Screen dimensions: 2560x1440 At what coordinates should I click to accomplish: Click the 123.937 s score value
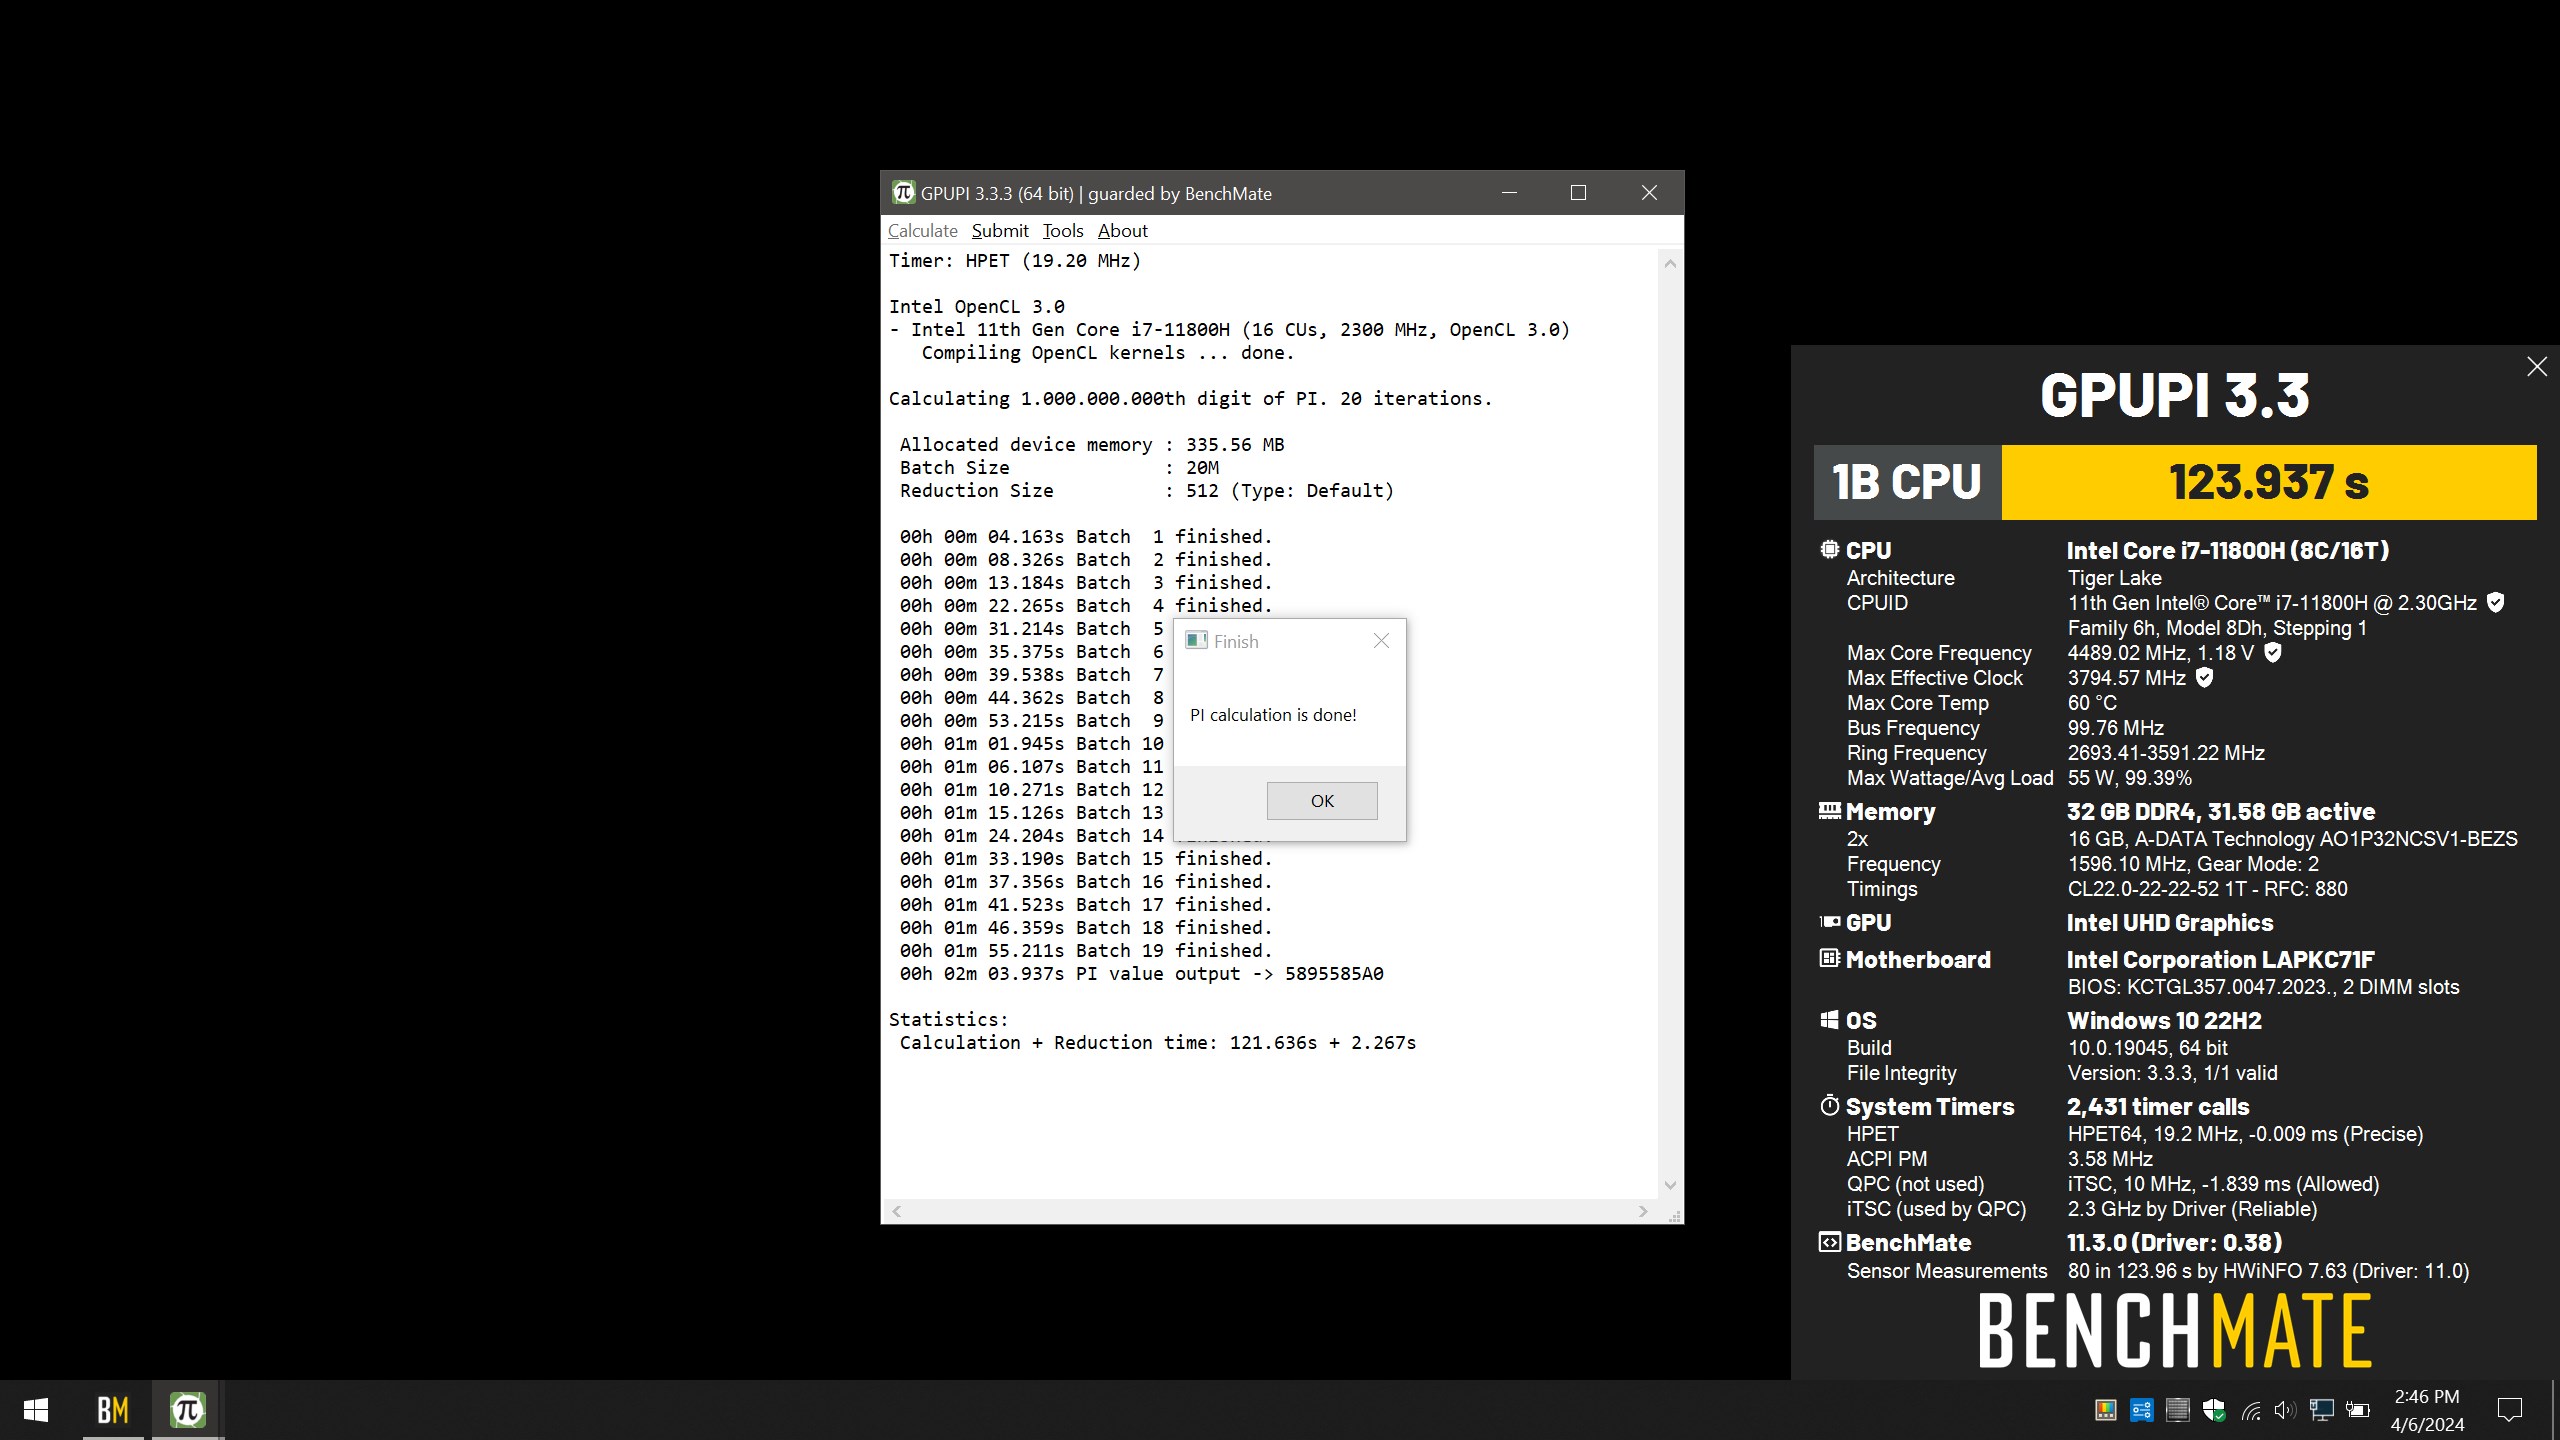[x=2268, y=483]
